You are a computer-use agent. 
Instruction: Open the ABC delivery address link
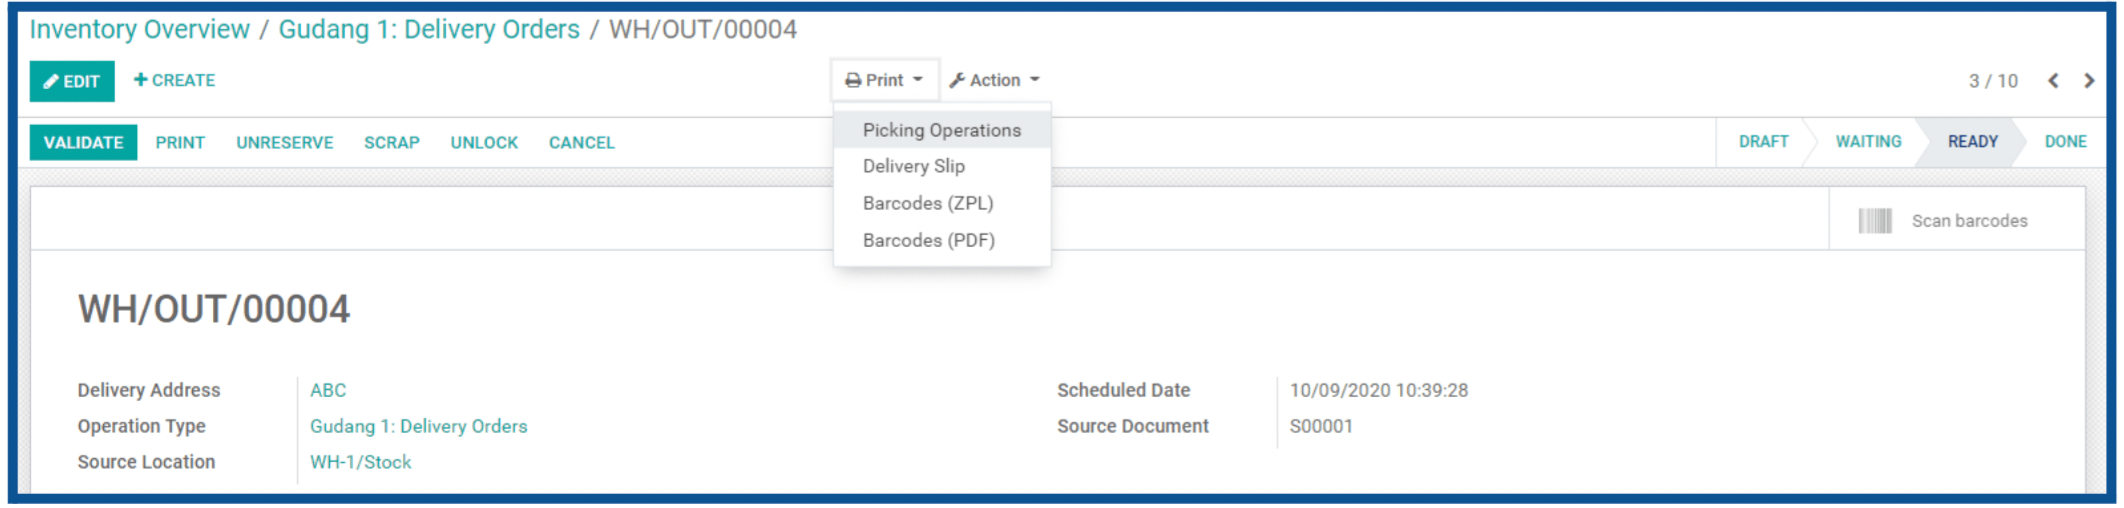click(328, 390)
